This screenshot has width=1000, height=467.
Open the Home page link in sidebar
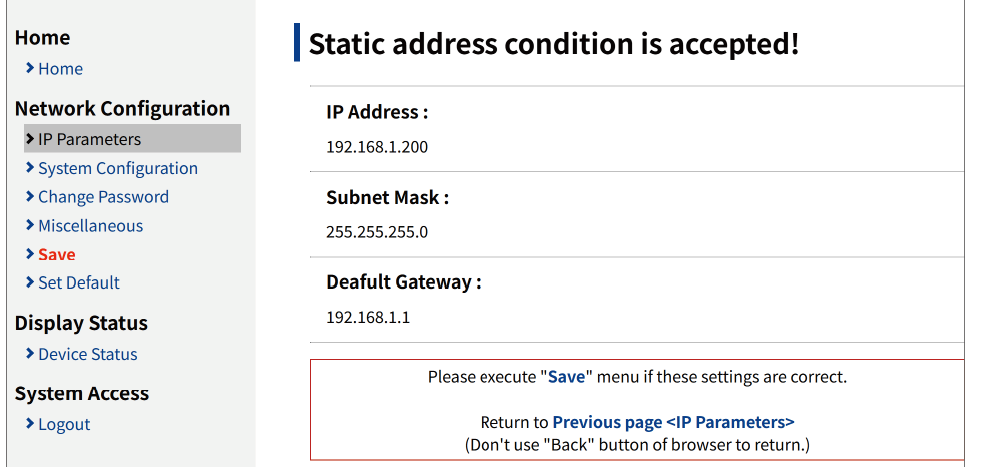pyautogui.click(x=60, y=69)
